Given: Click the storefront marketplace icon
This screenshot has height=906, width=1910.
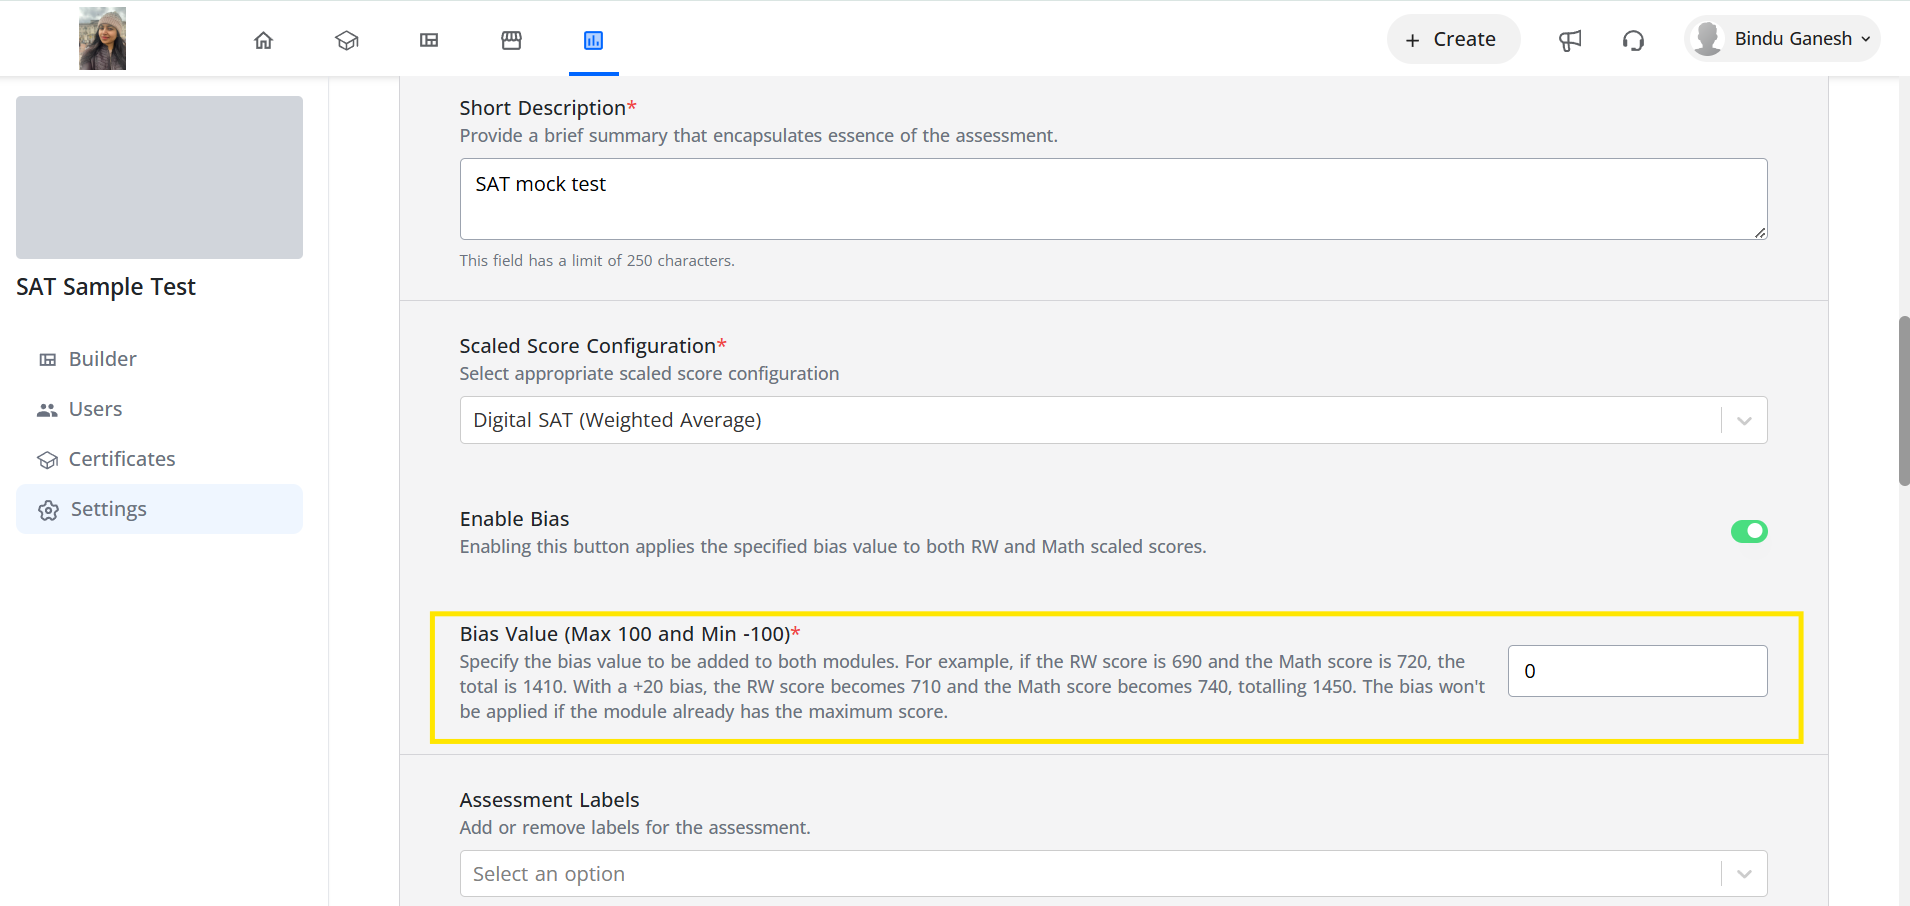Looking at the screenshot, I should [x=511, y=40].
